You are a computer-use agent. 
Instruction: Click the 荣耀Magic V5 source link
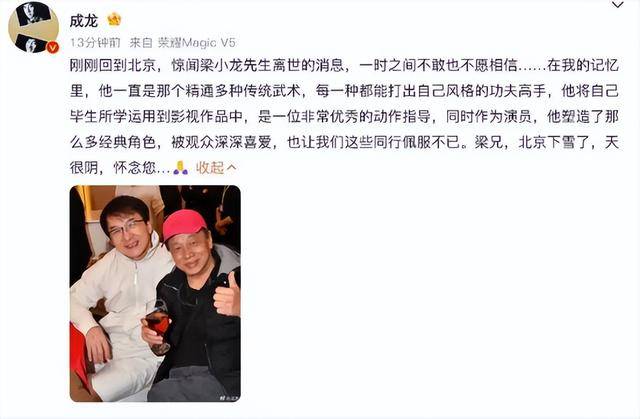tap(197, 42)
